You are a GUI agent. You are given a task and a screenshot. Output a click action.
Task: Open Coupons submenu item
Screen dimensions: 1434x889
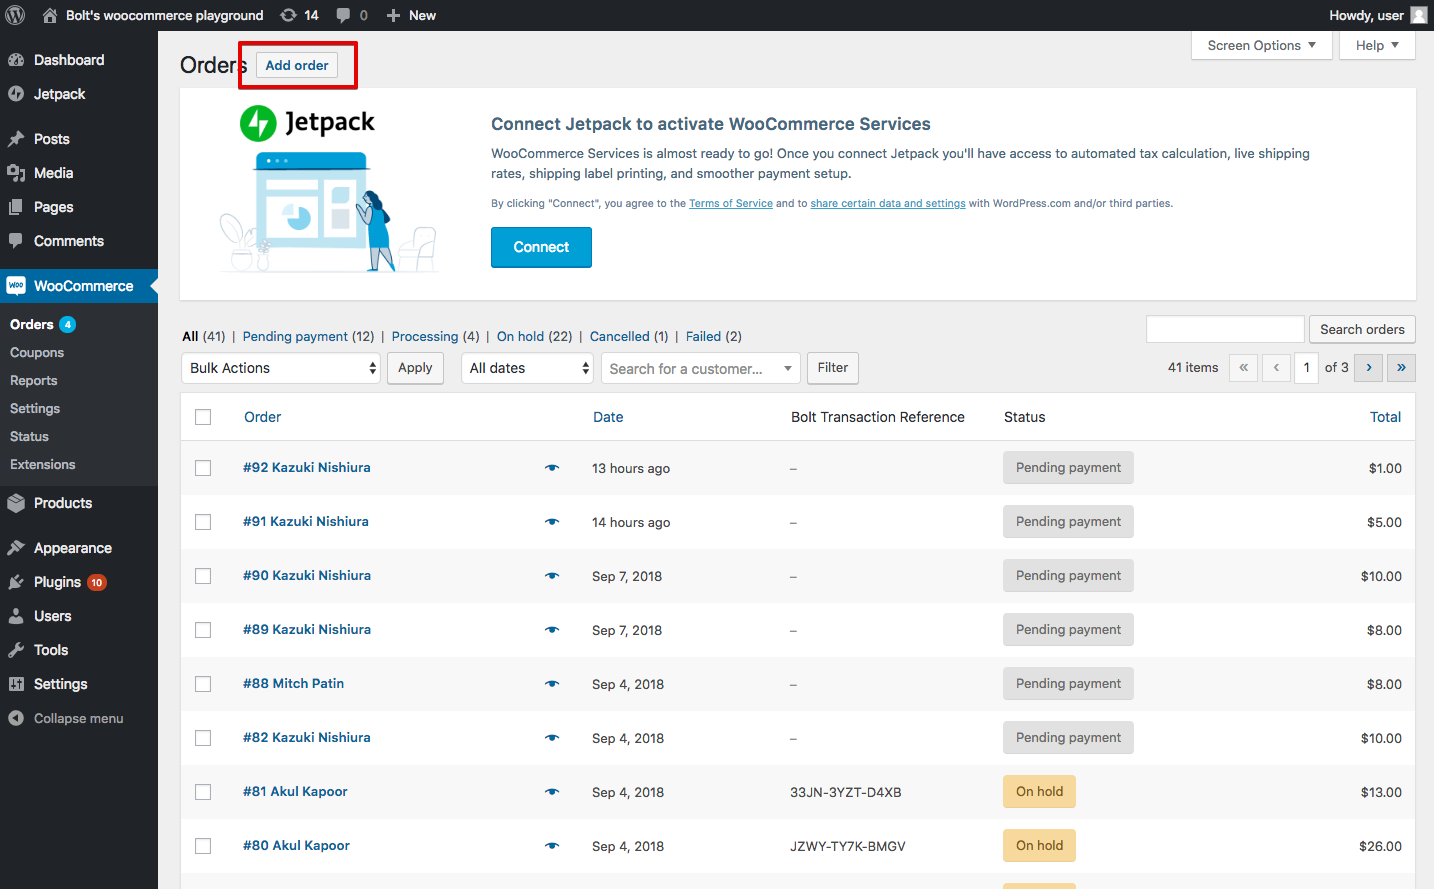(x=37, y=352)
